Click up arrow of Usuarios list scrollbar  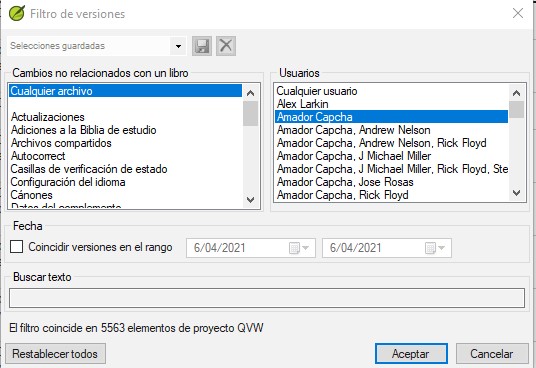[517, 93]
